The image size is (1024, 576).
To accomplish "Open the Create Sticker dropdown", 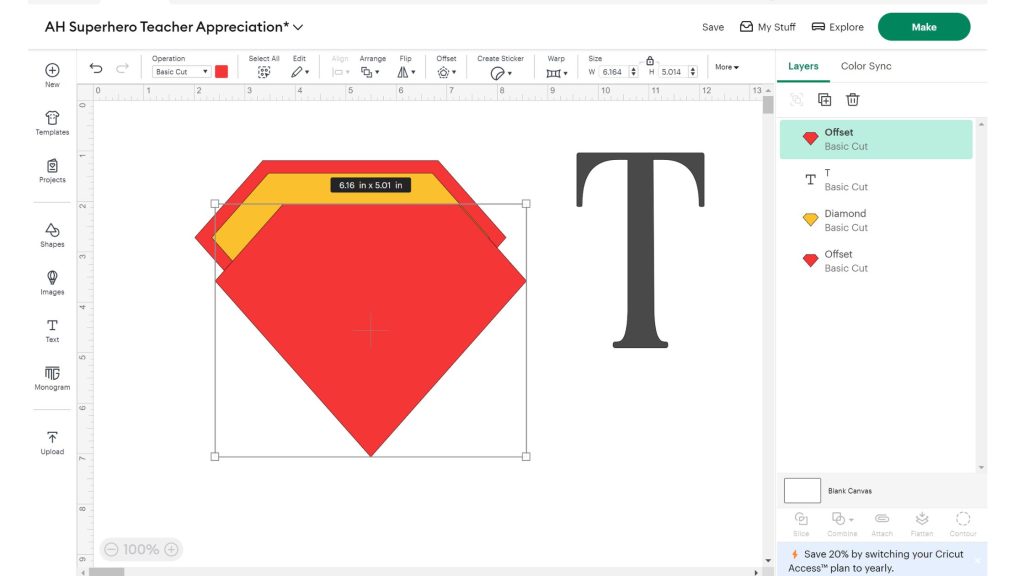I will 501,73.
